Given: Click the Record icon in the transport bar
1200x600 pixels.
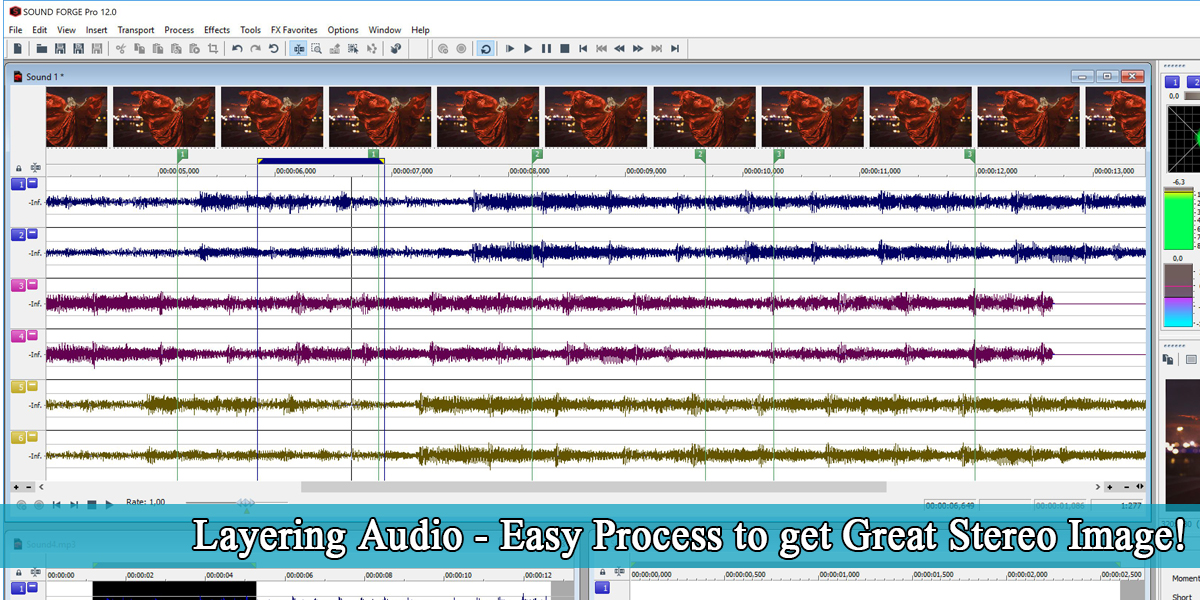Looking at the screenshot, I should [x=461, y=48].
